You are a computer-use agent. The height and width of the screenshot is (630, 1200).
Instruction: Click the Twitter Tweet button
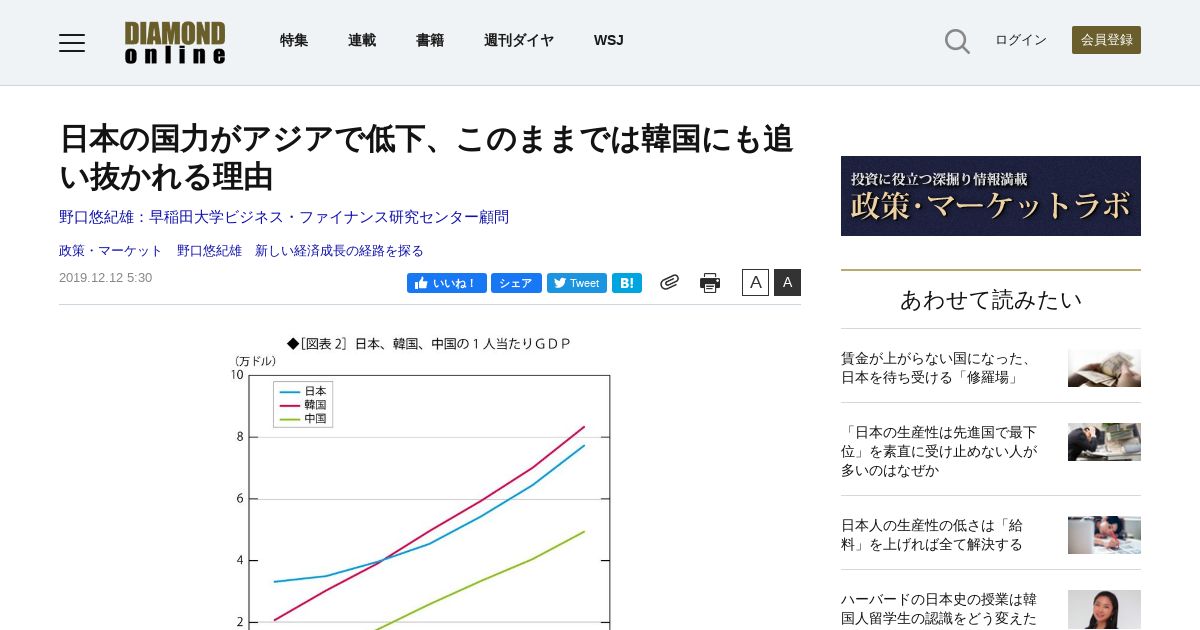[x=577, y=283]
